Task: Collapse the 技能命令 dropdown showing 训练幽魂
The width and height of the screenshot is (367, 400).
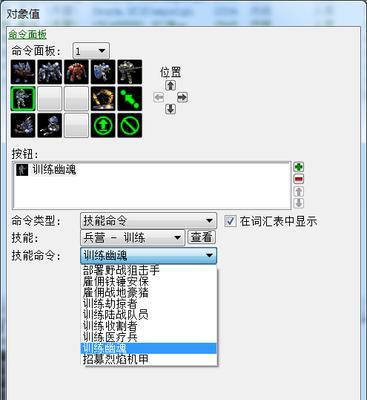Action: [x=148, y=256]
